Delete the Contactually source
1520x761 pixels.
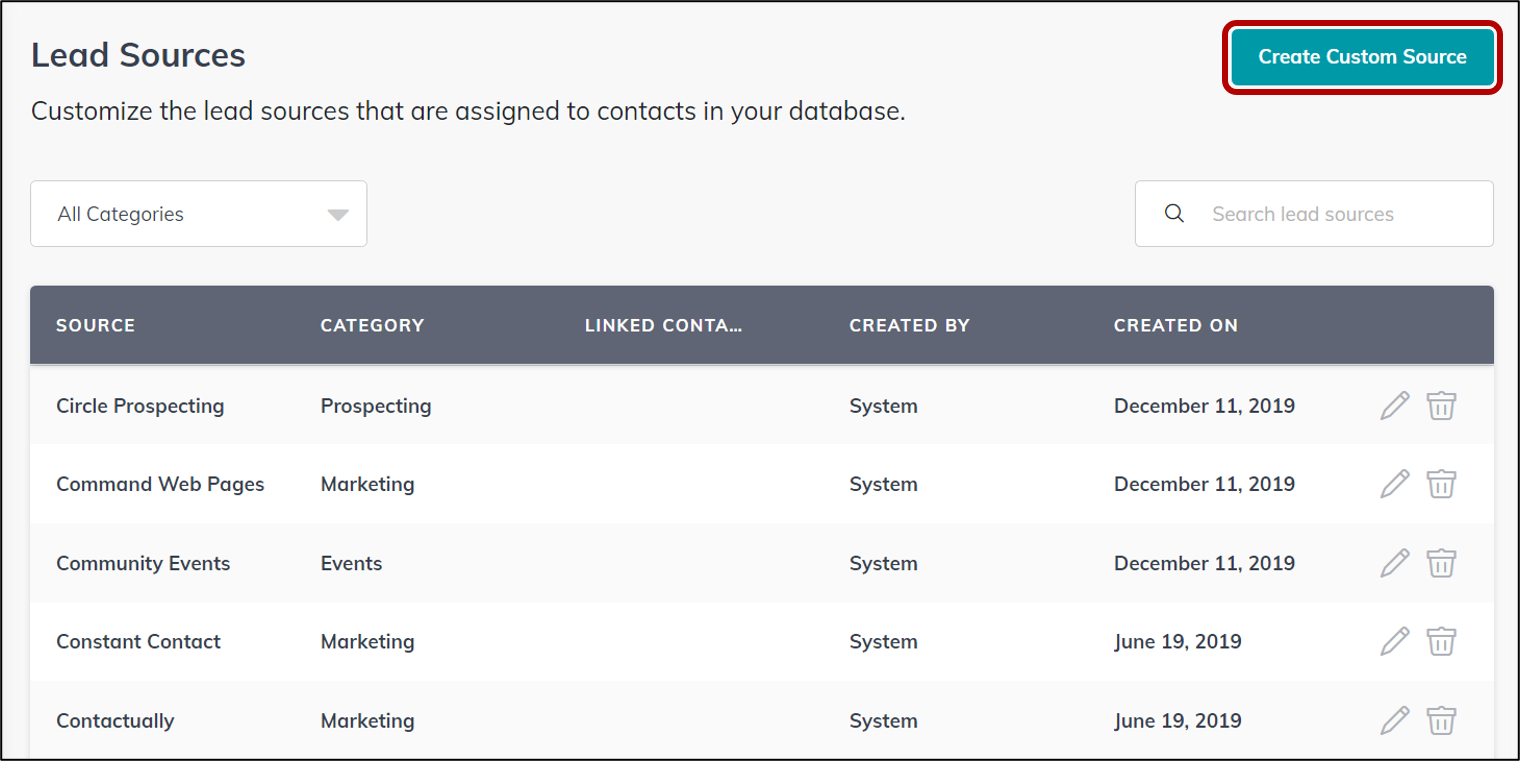[1441, 720]
